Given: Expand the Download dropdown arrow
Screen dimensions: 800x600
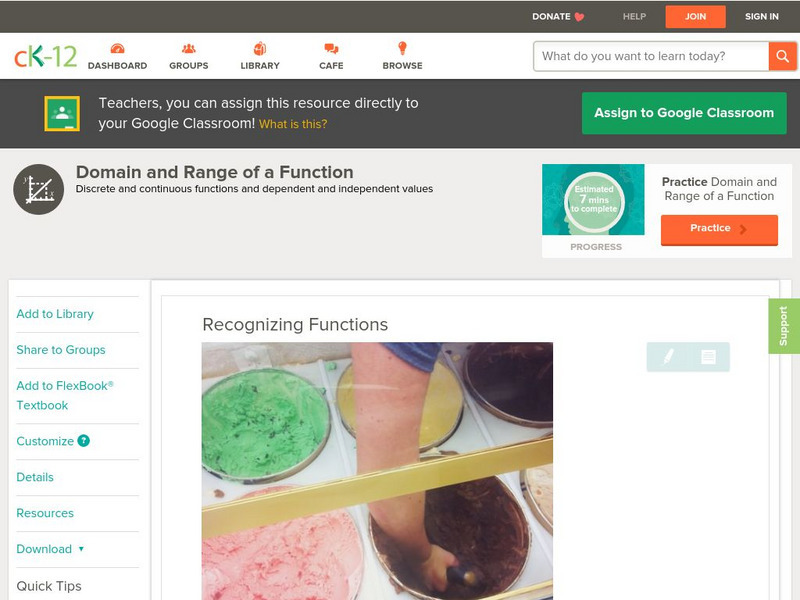Looking at the screenshot, I should pos(81,549).
